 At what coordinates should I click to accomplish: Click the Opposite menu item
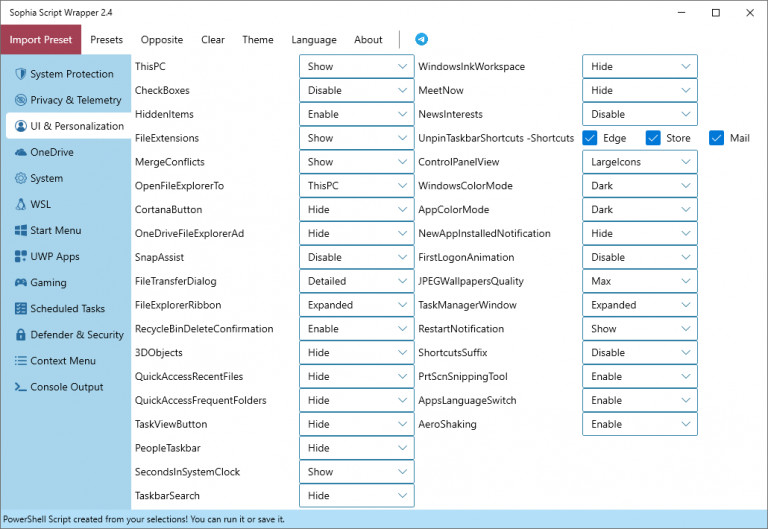pyautogui.click(x=162, y=40)
